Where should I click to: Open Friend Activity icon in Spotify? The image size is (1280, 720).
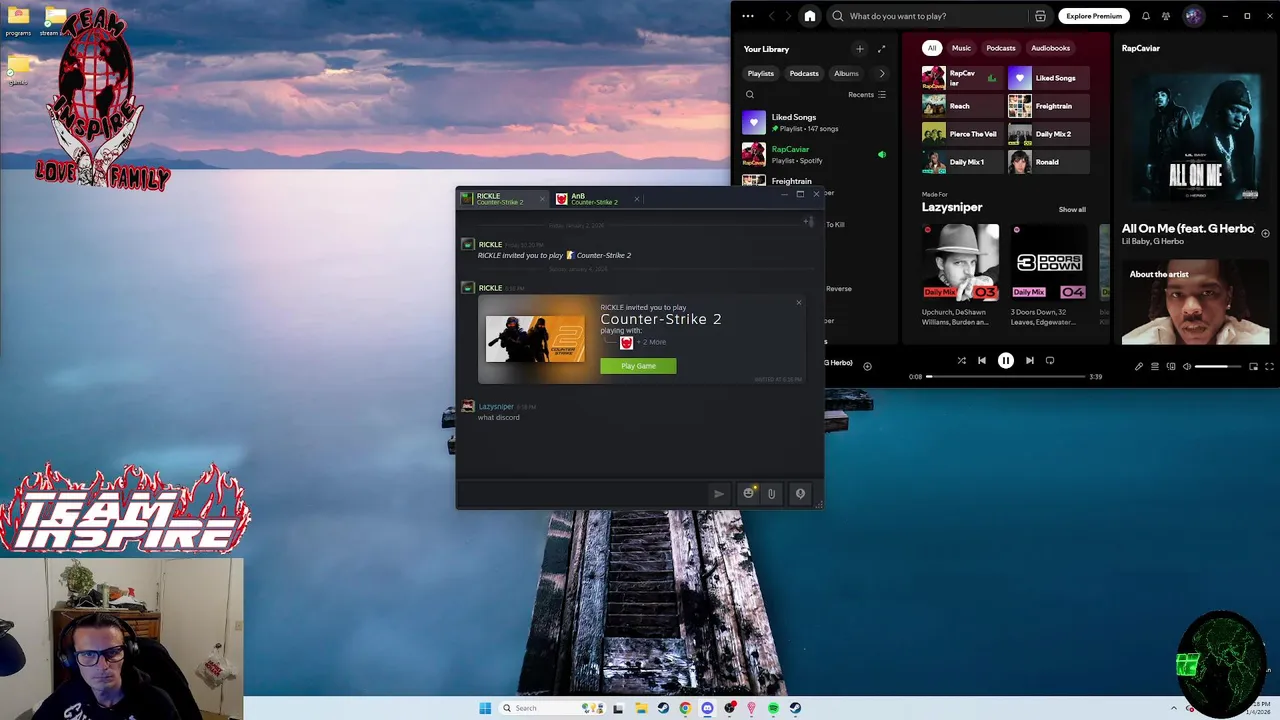pyautogui.click(x=1166, y=16)
